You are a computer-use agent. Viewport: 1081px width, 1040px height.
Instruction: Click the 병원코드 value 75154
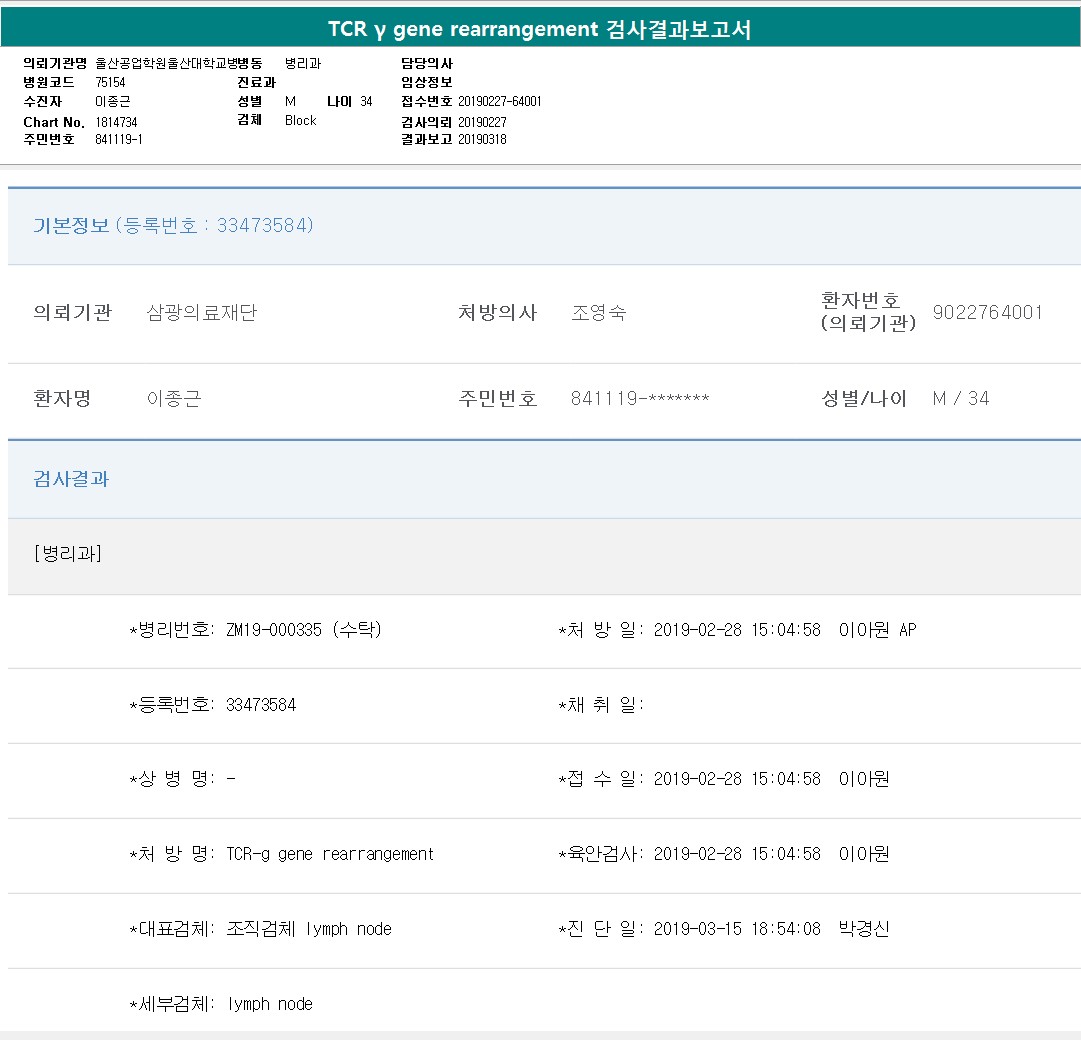pyautogui.click(x=110, y=83)
